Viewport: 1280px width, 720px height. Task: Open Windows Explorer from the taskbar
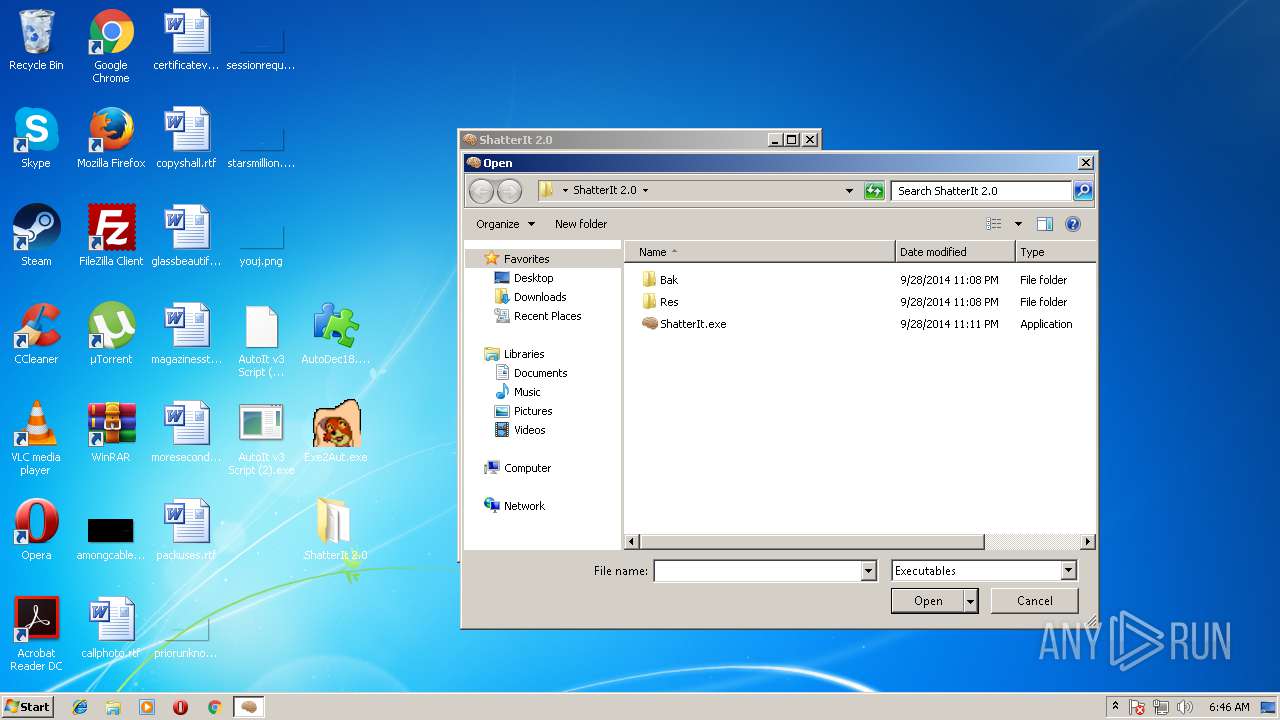pos(113,707)
